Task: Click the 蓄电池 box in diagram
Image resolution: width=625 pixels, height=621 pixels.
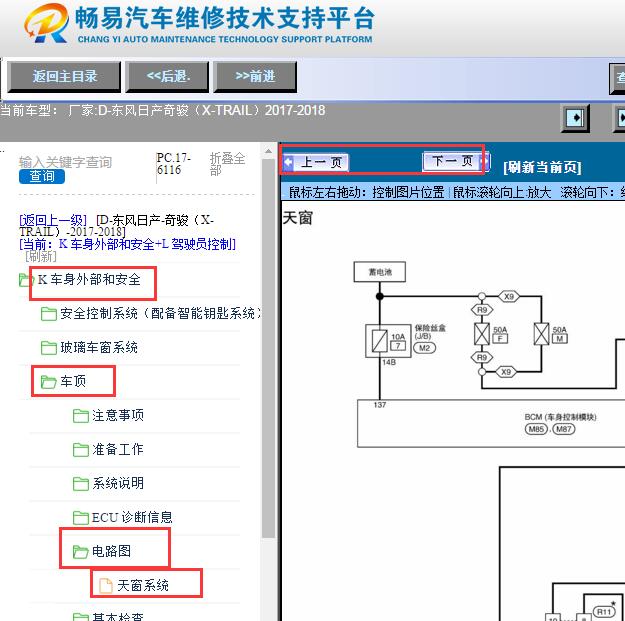Action: coord(380,272)
